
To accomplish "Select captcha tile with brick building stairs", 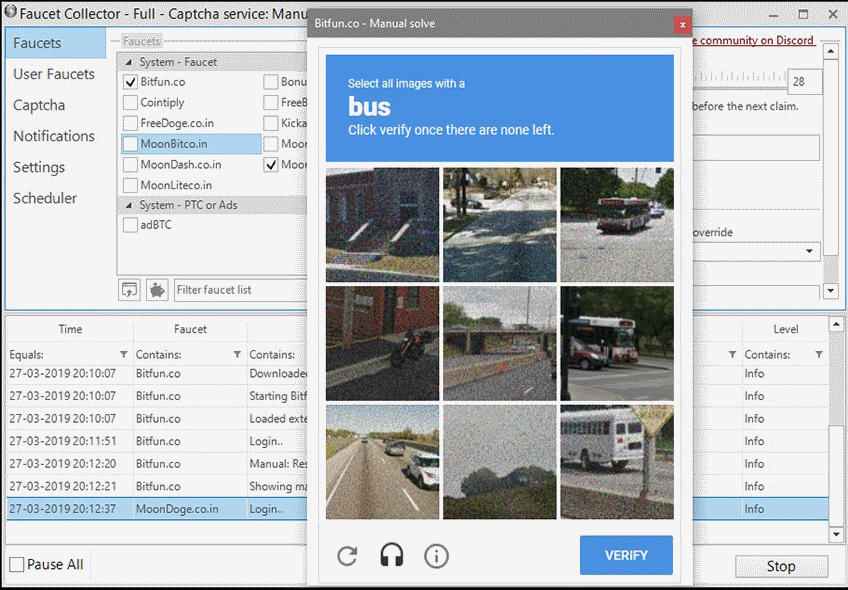I will (x=382, y=225).
